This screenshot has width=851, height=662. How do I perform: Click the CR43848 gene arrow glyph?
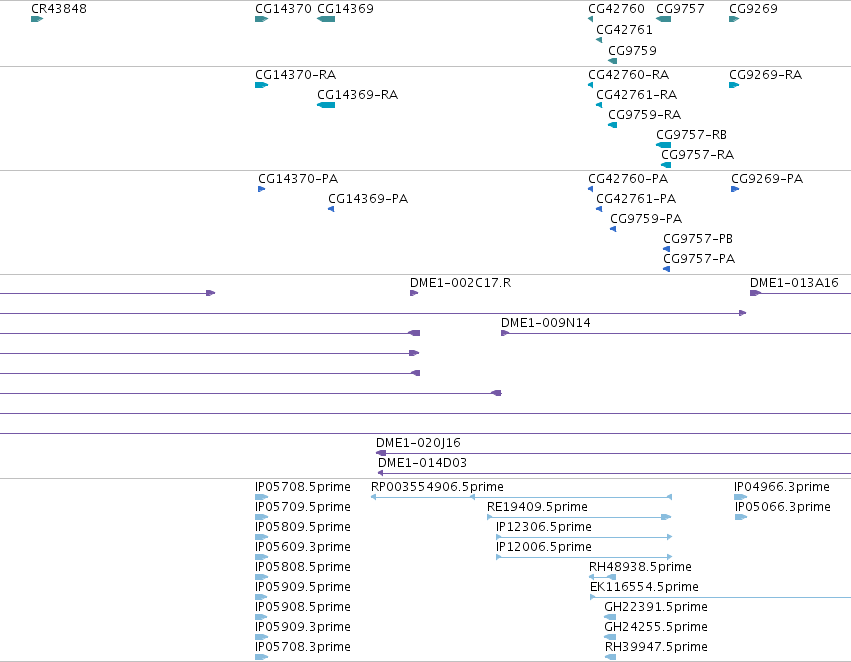pos(37,19)
